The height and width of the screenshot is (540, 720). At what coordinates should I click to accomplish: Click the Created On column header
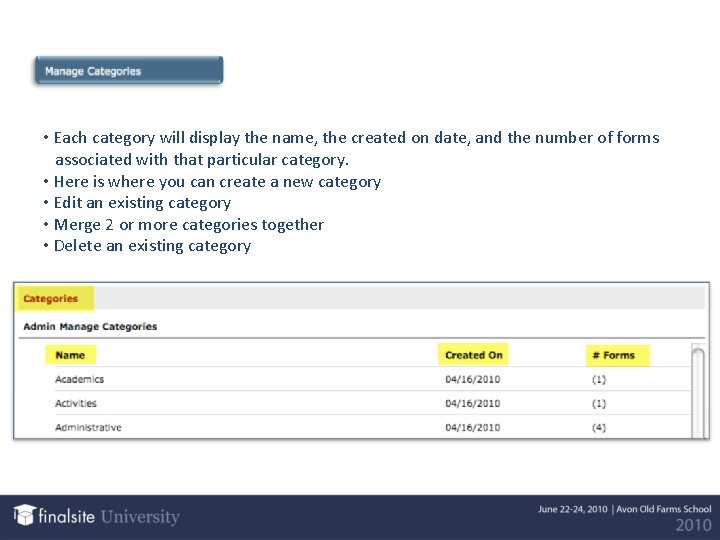tap(473, 355)
